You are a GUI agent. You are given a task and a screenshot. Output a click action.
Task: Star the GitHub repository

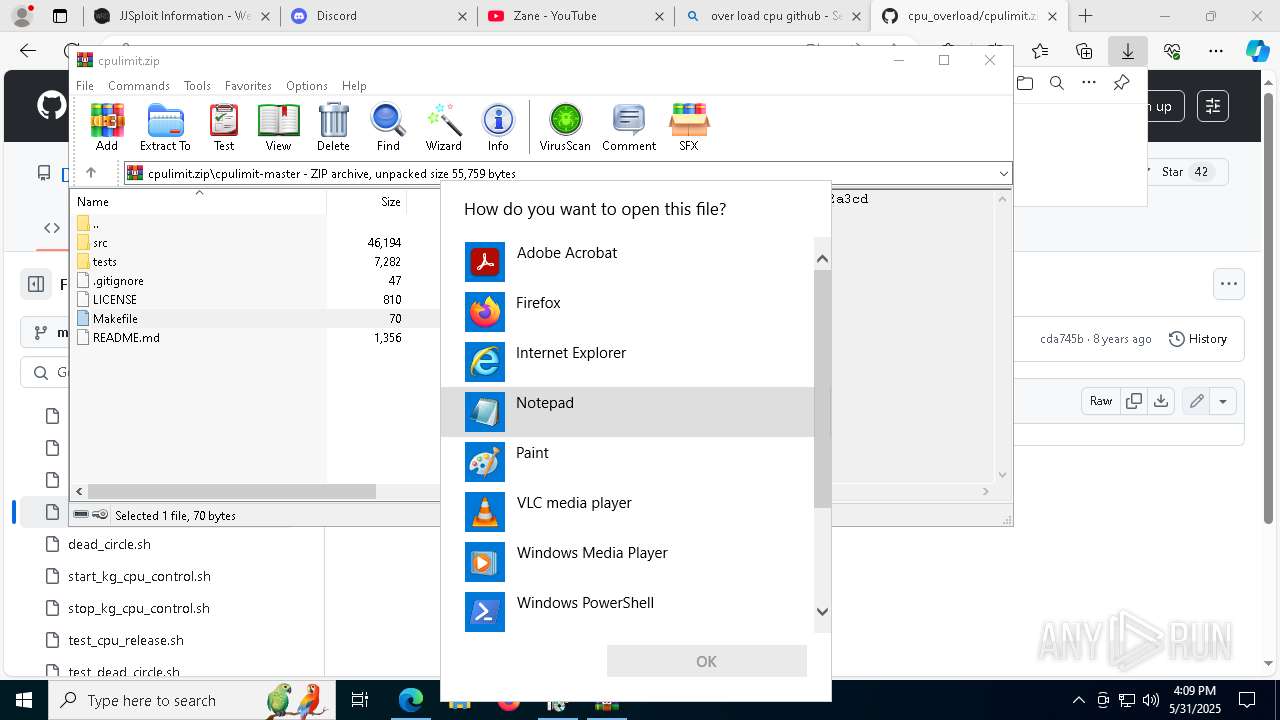(1187, 172)
